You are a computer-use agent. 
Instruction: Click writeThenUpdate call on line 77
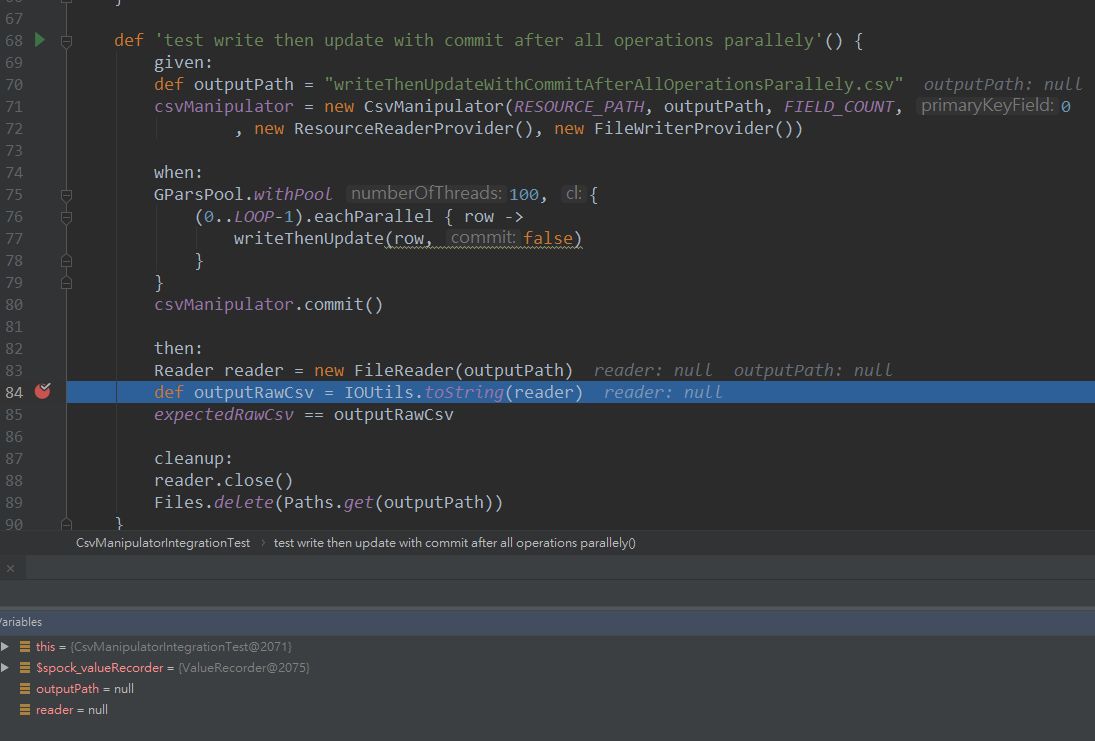[x=309, y=238]
